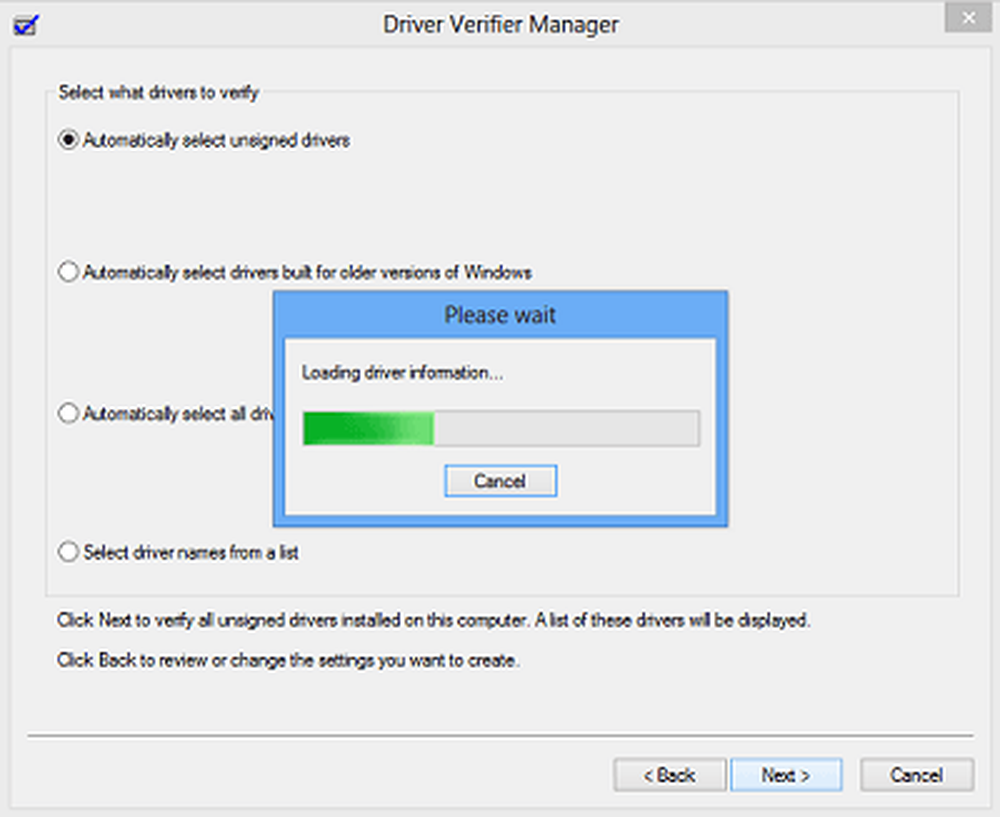Click the Please wait dialog title
1000x817 pixels.
click(x=500, y=315)
